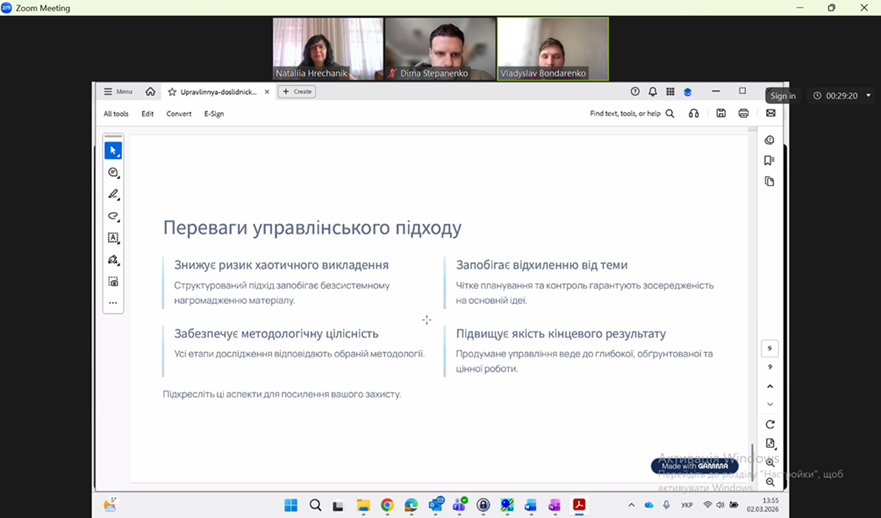
Task: Click the text 'Підвищує якість кінцевого результату'
Action: tap(561, 333)
